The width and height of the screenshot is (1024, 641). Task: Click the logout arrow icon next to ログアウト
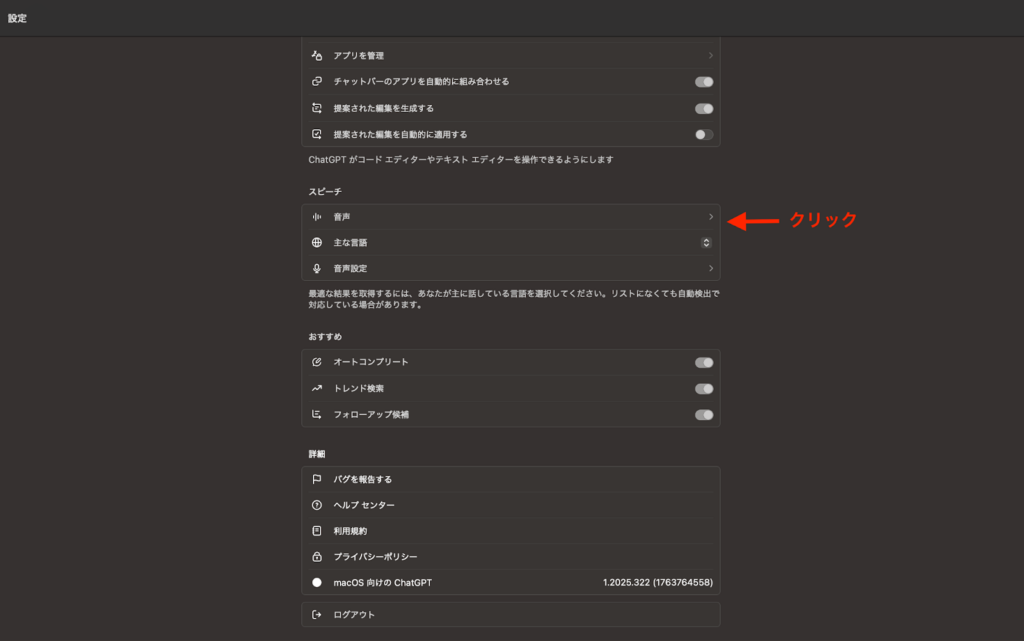tap(315, 613)
